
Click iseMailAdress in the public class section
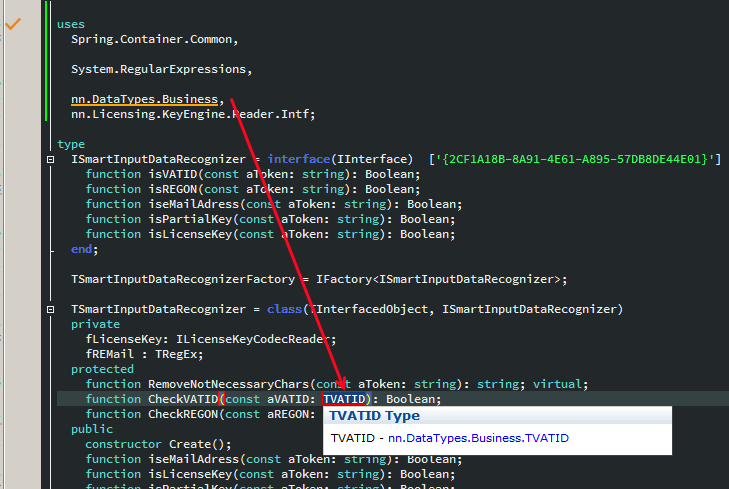(193, 459)
